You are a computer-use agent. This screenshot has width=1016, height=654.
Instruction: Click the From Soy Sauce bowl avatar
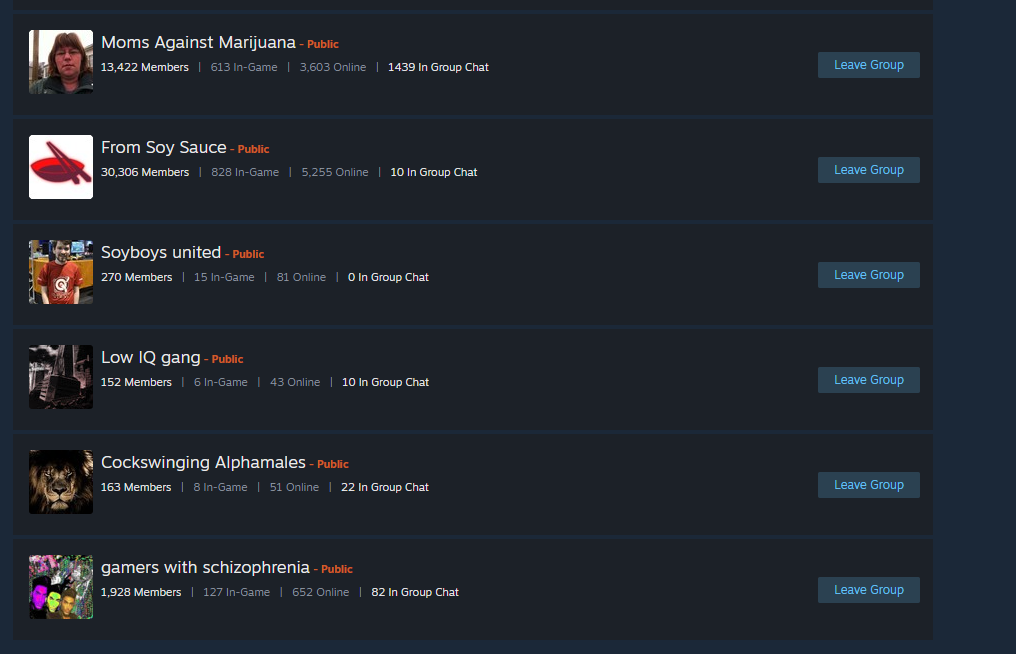click(61, 167)
